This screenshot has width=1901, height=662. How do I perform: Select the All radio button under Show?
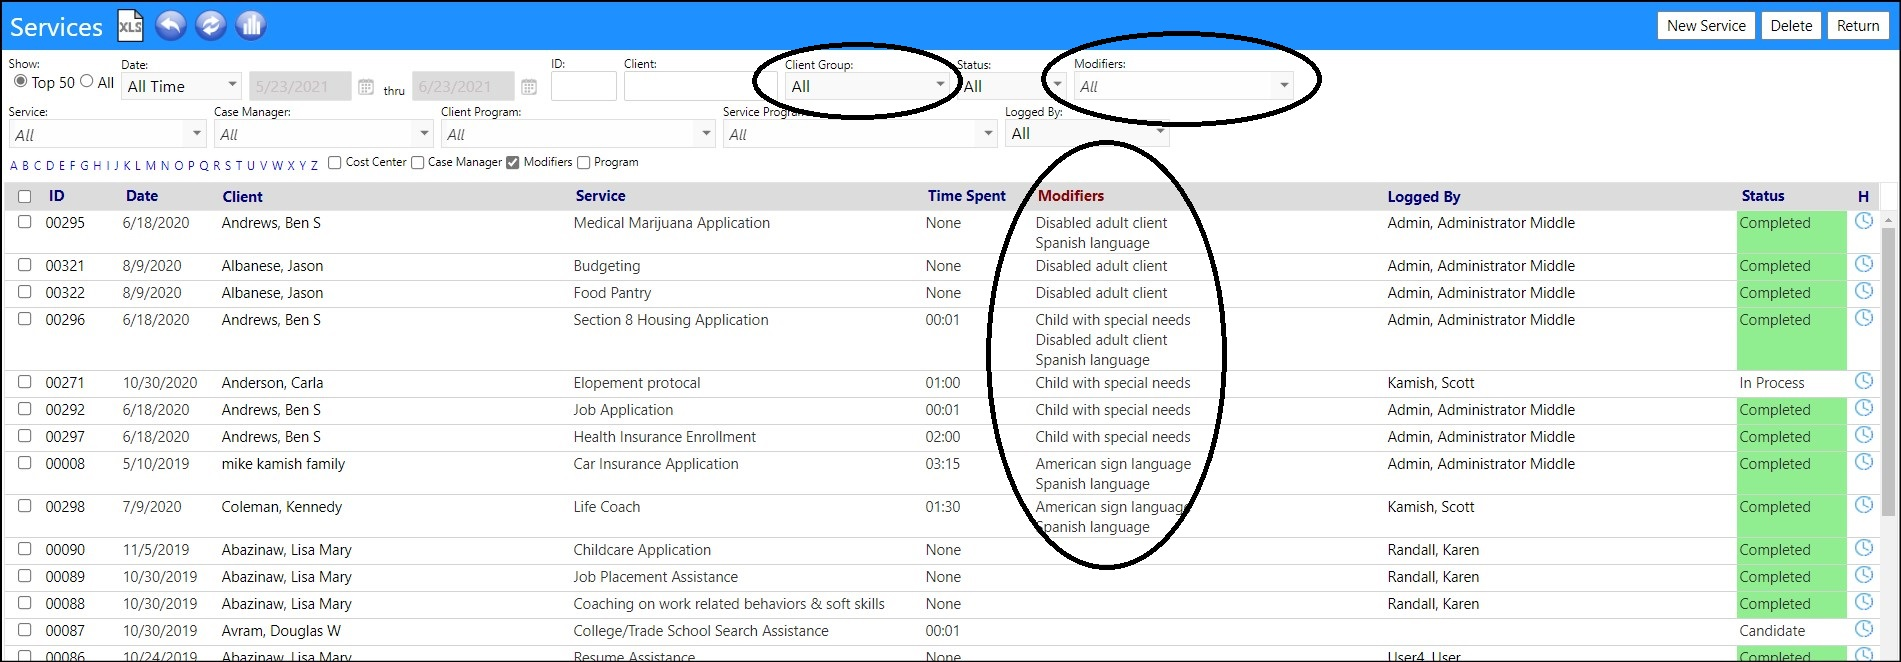point(86,81)
